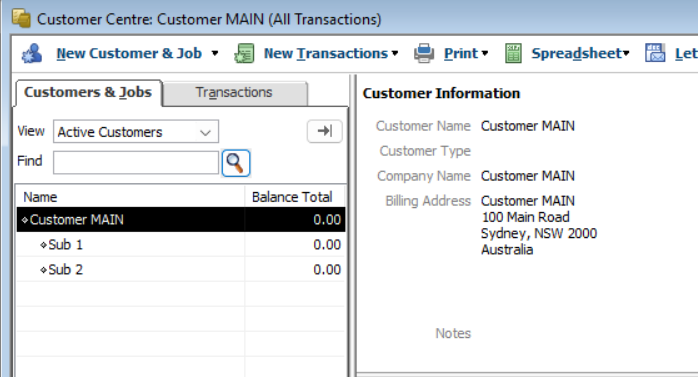The image size is (698, 377).
Task: Switch to the Customers & Jobs tab
Action: click(88, 92)
